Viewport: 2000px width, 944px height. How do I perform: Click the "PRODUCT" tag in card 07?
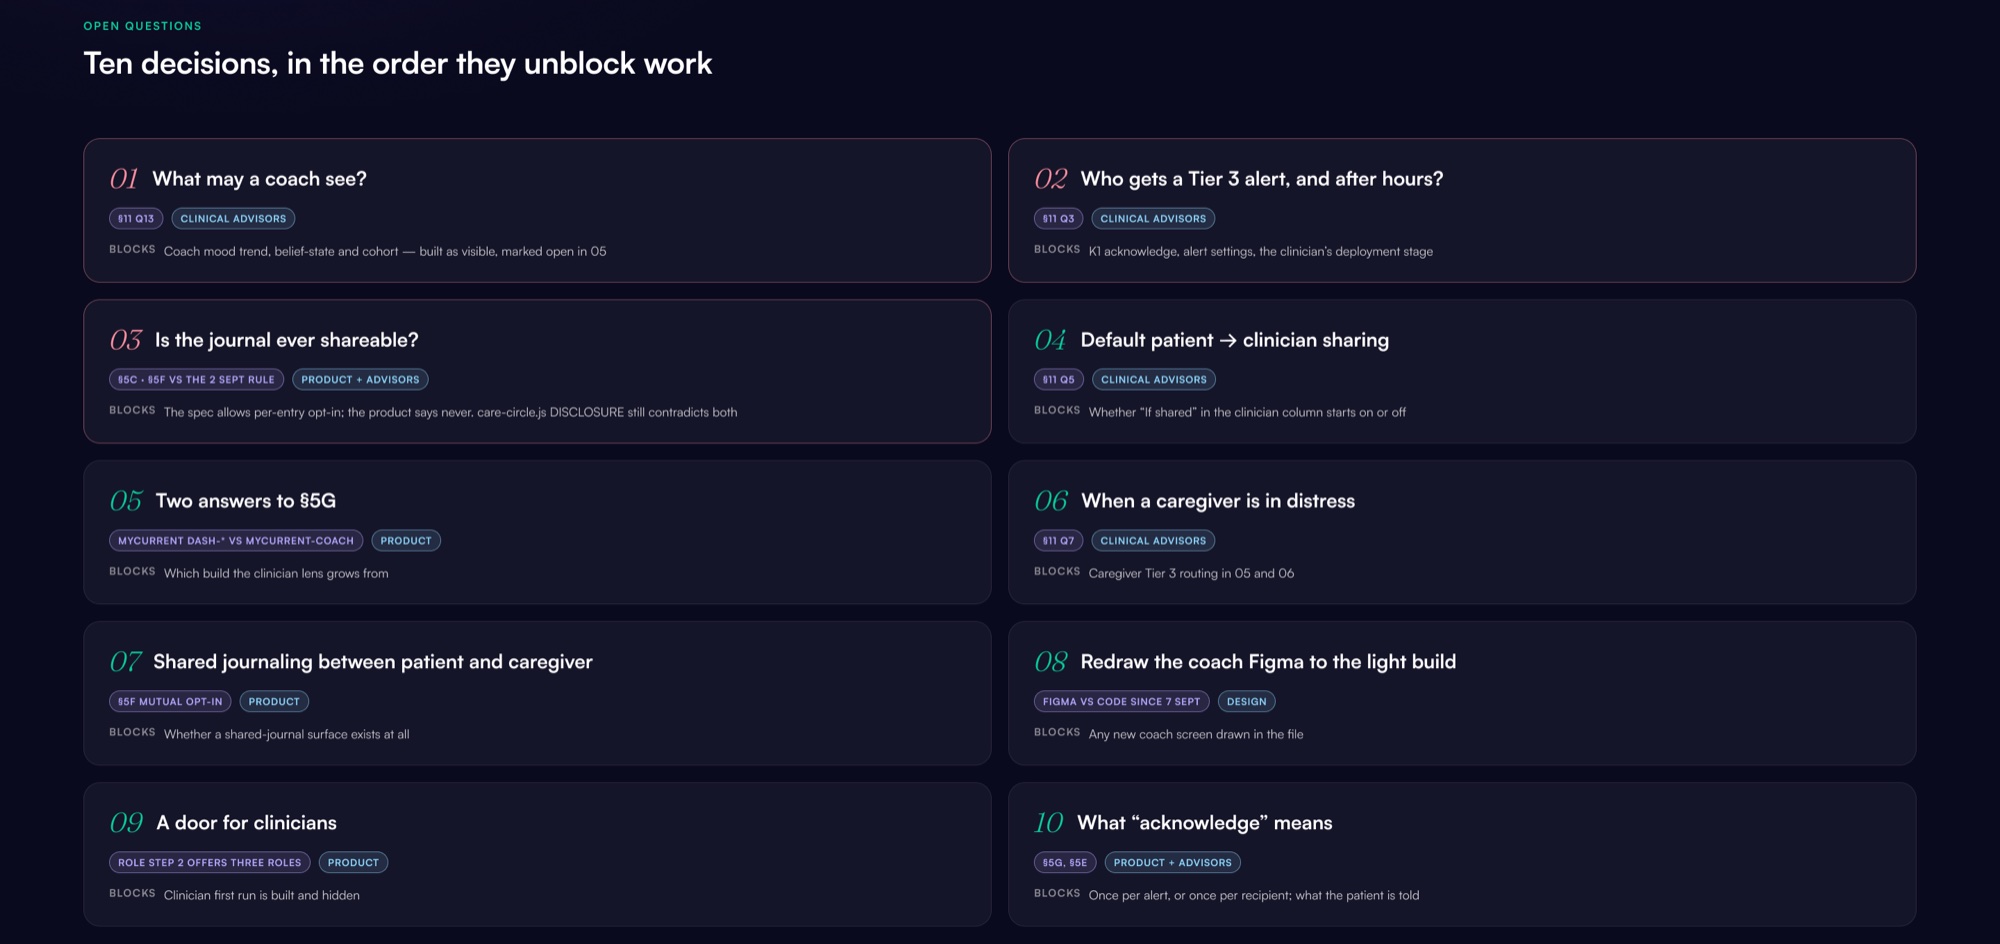pyautogui.click(x=274, y=701)
